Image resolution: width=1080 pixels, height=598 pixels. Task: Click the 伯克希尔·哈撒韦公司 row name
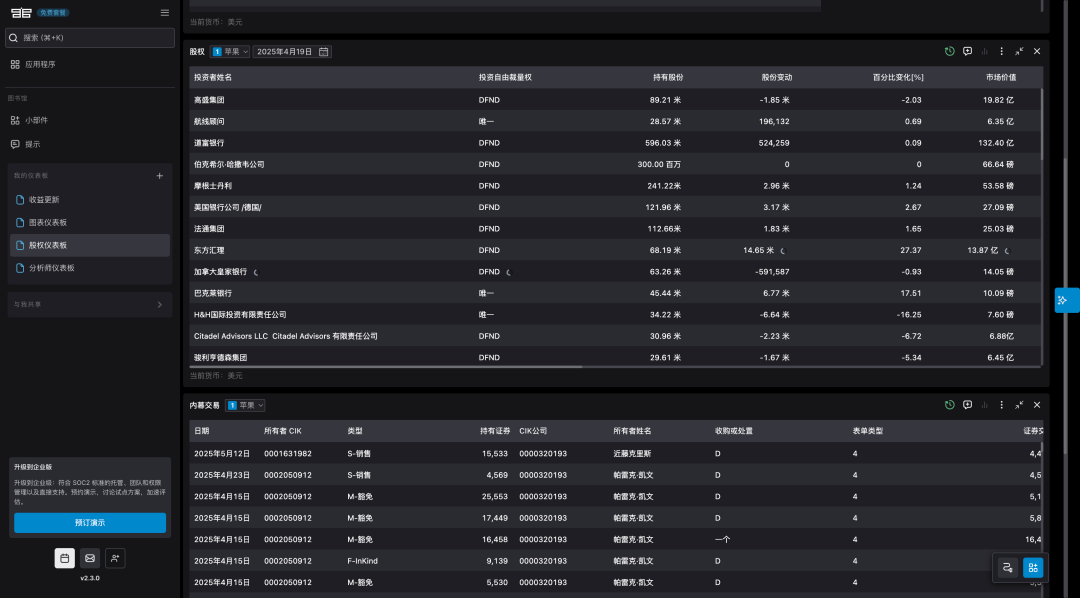[x=229, y=165]
